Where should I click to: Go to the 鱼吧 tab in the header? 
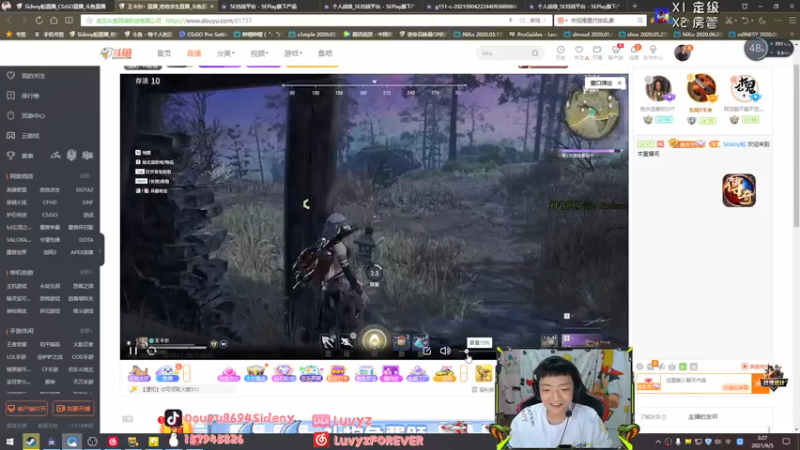pyautogui.click(x=325, y=53)
